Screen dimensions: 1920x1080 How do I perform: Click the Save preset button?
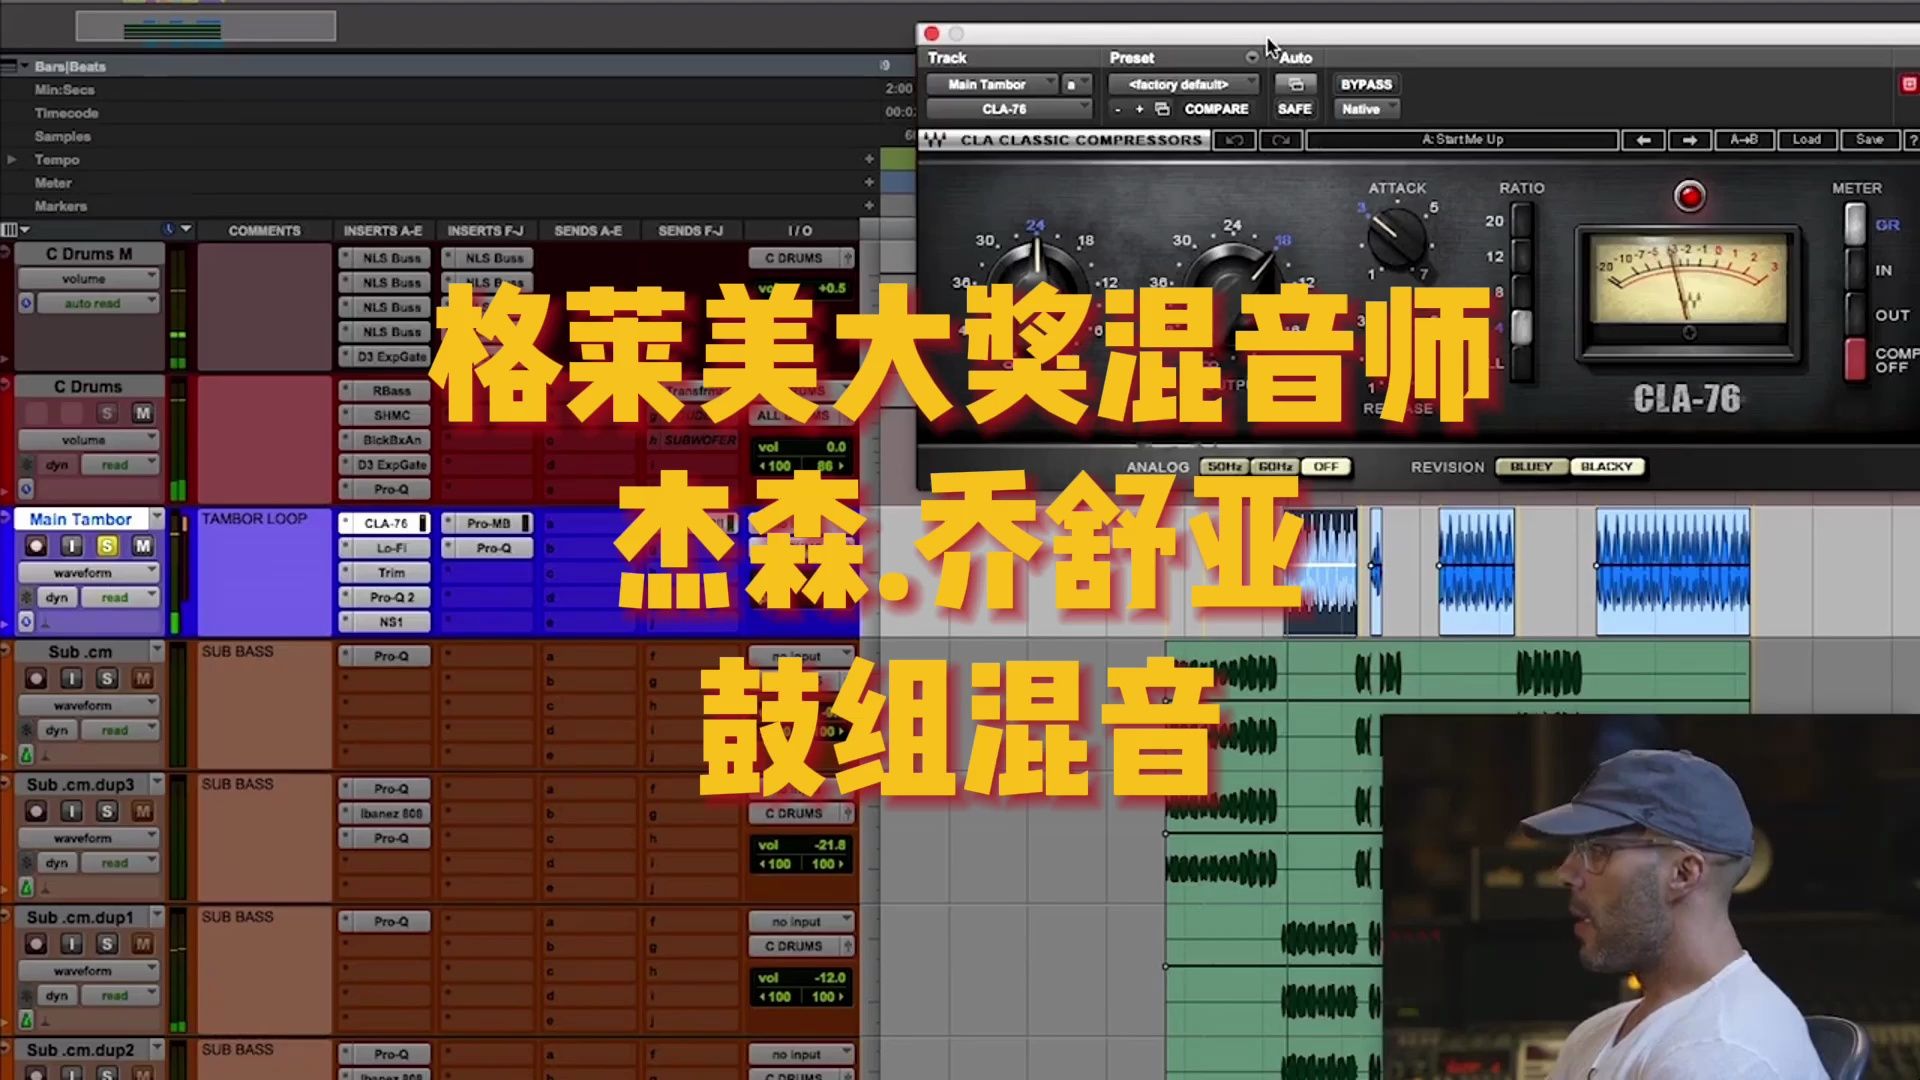pos(1869,140)
